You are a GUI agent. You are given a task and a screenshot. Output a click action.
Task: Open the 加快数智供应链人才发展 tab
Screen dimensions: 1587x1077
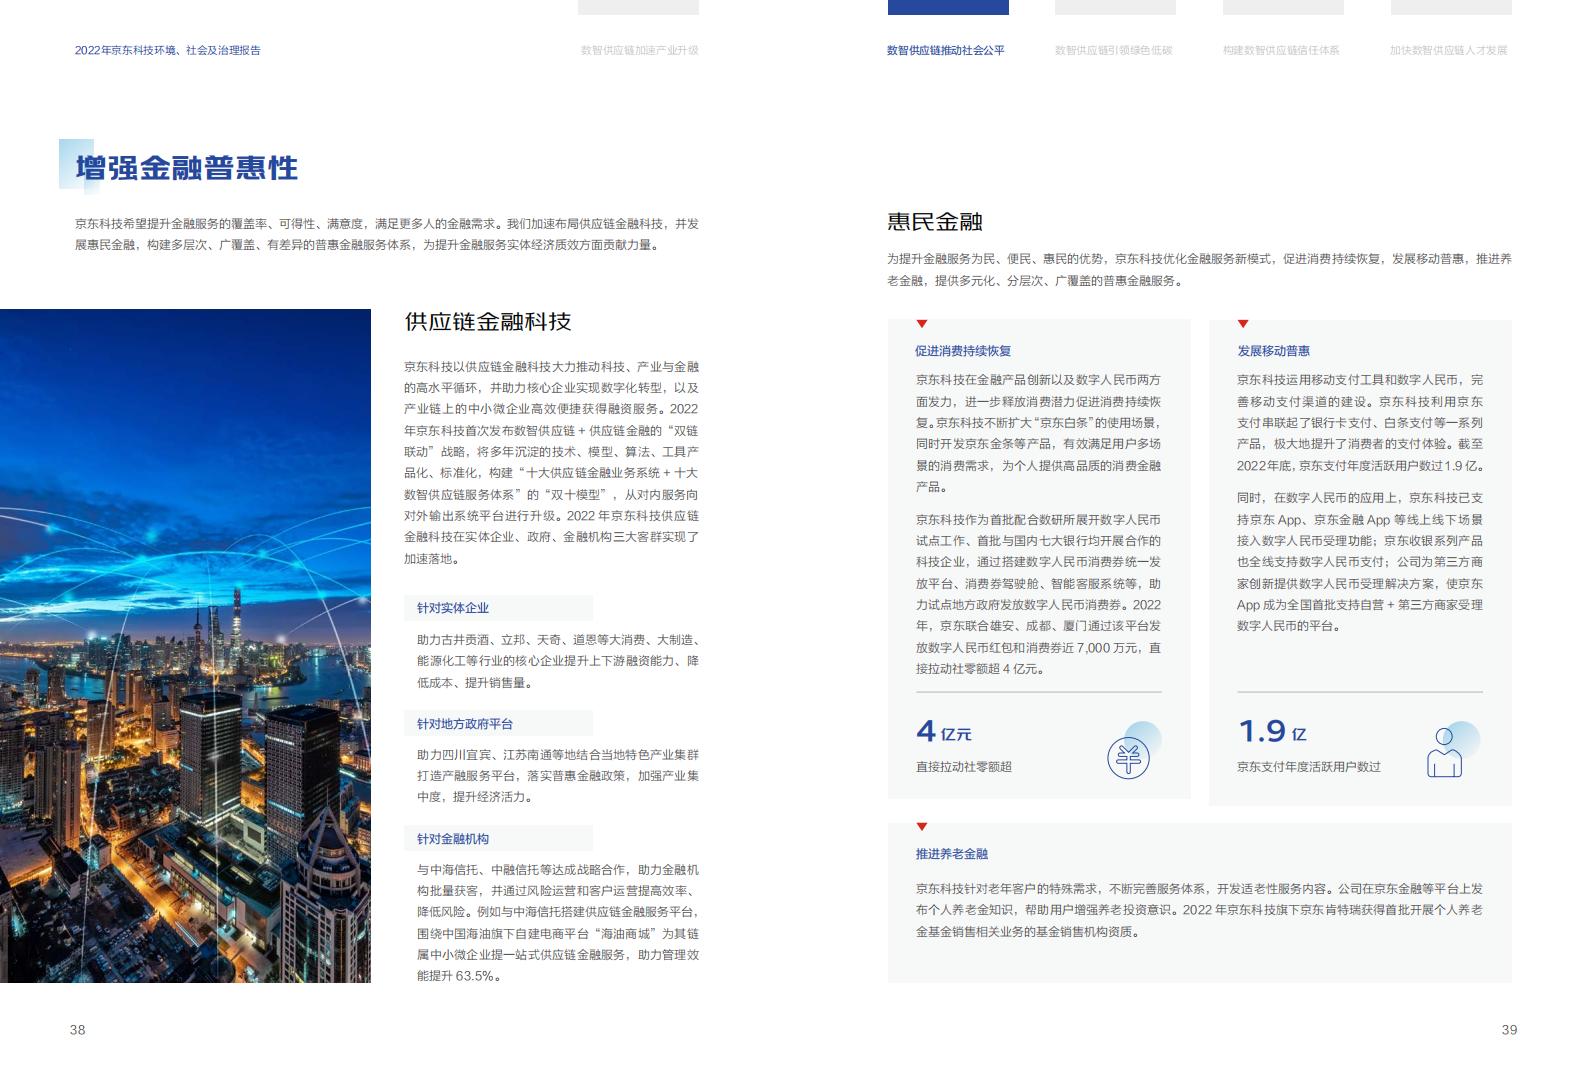[x=1448, y=50]
